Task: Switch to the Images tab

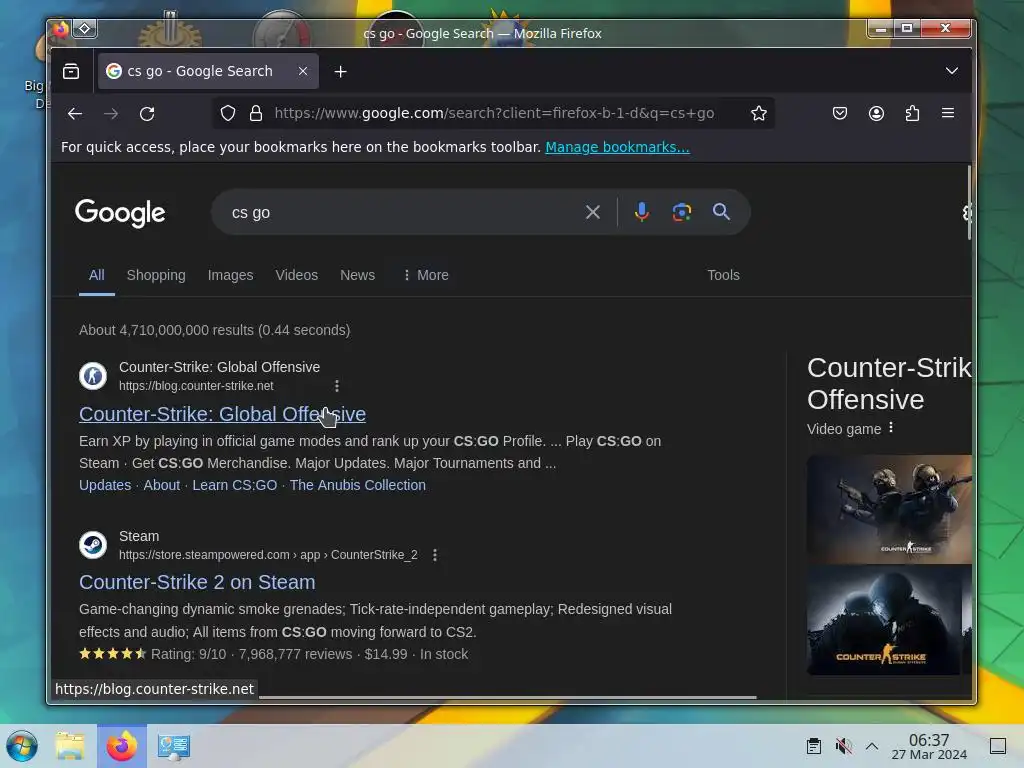Action: (x=231, y=275)
